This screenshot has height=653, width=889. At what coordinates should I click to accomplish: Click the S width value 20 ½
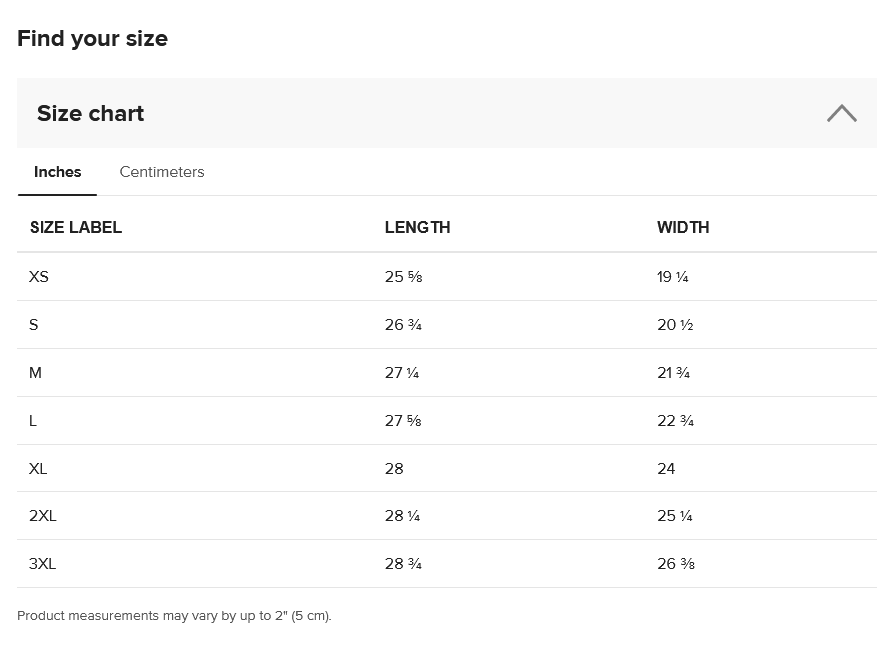pyautogui.click(x=675, y=325)
